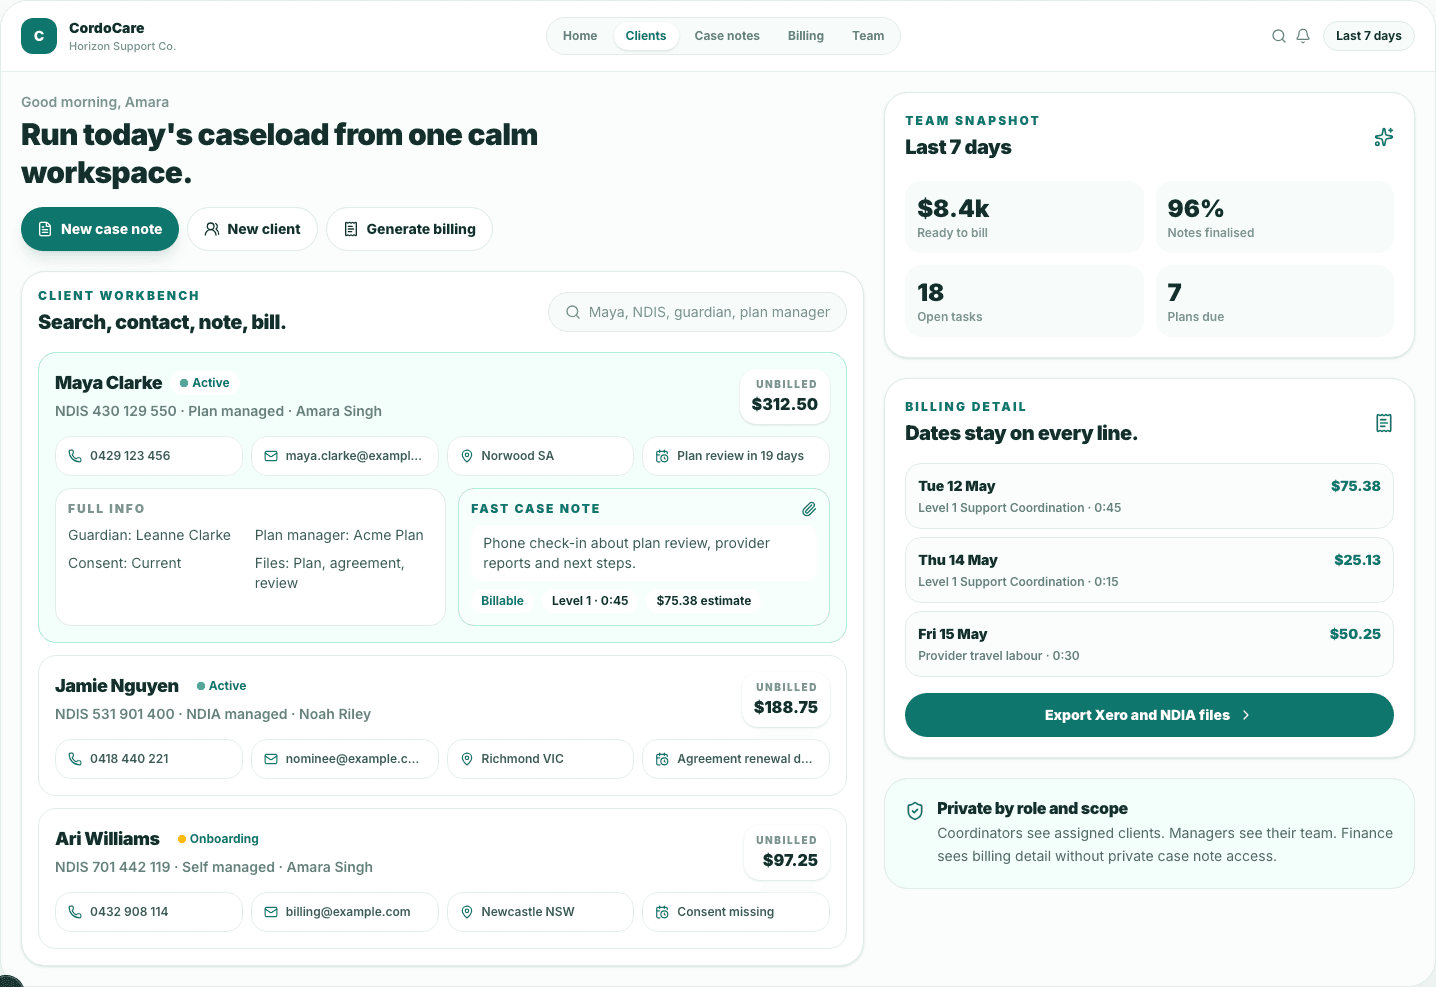Click Jamie Nguyen's UNBILLED $188.75 badge
The height and width of the screenshot is (987, 1436).
[785, 698]
